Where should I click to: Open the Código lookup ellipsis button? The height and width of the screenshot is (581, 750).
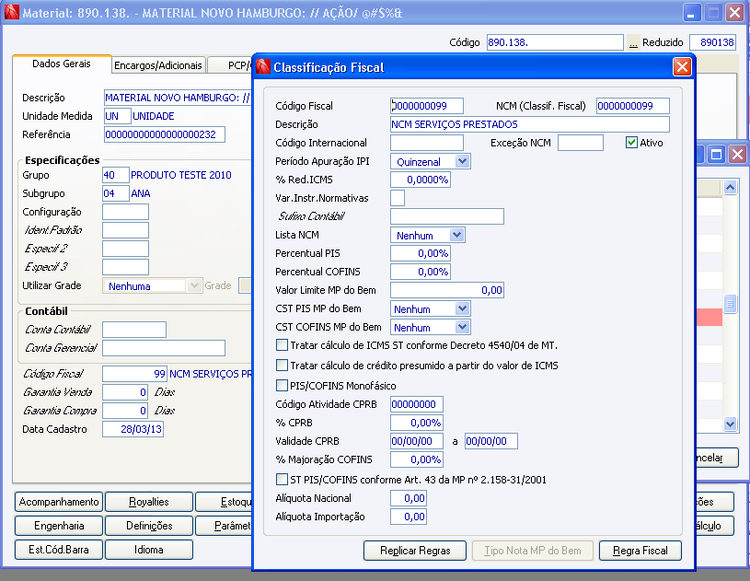coord(633,43)
